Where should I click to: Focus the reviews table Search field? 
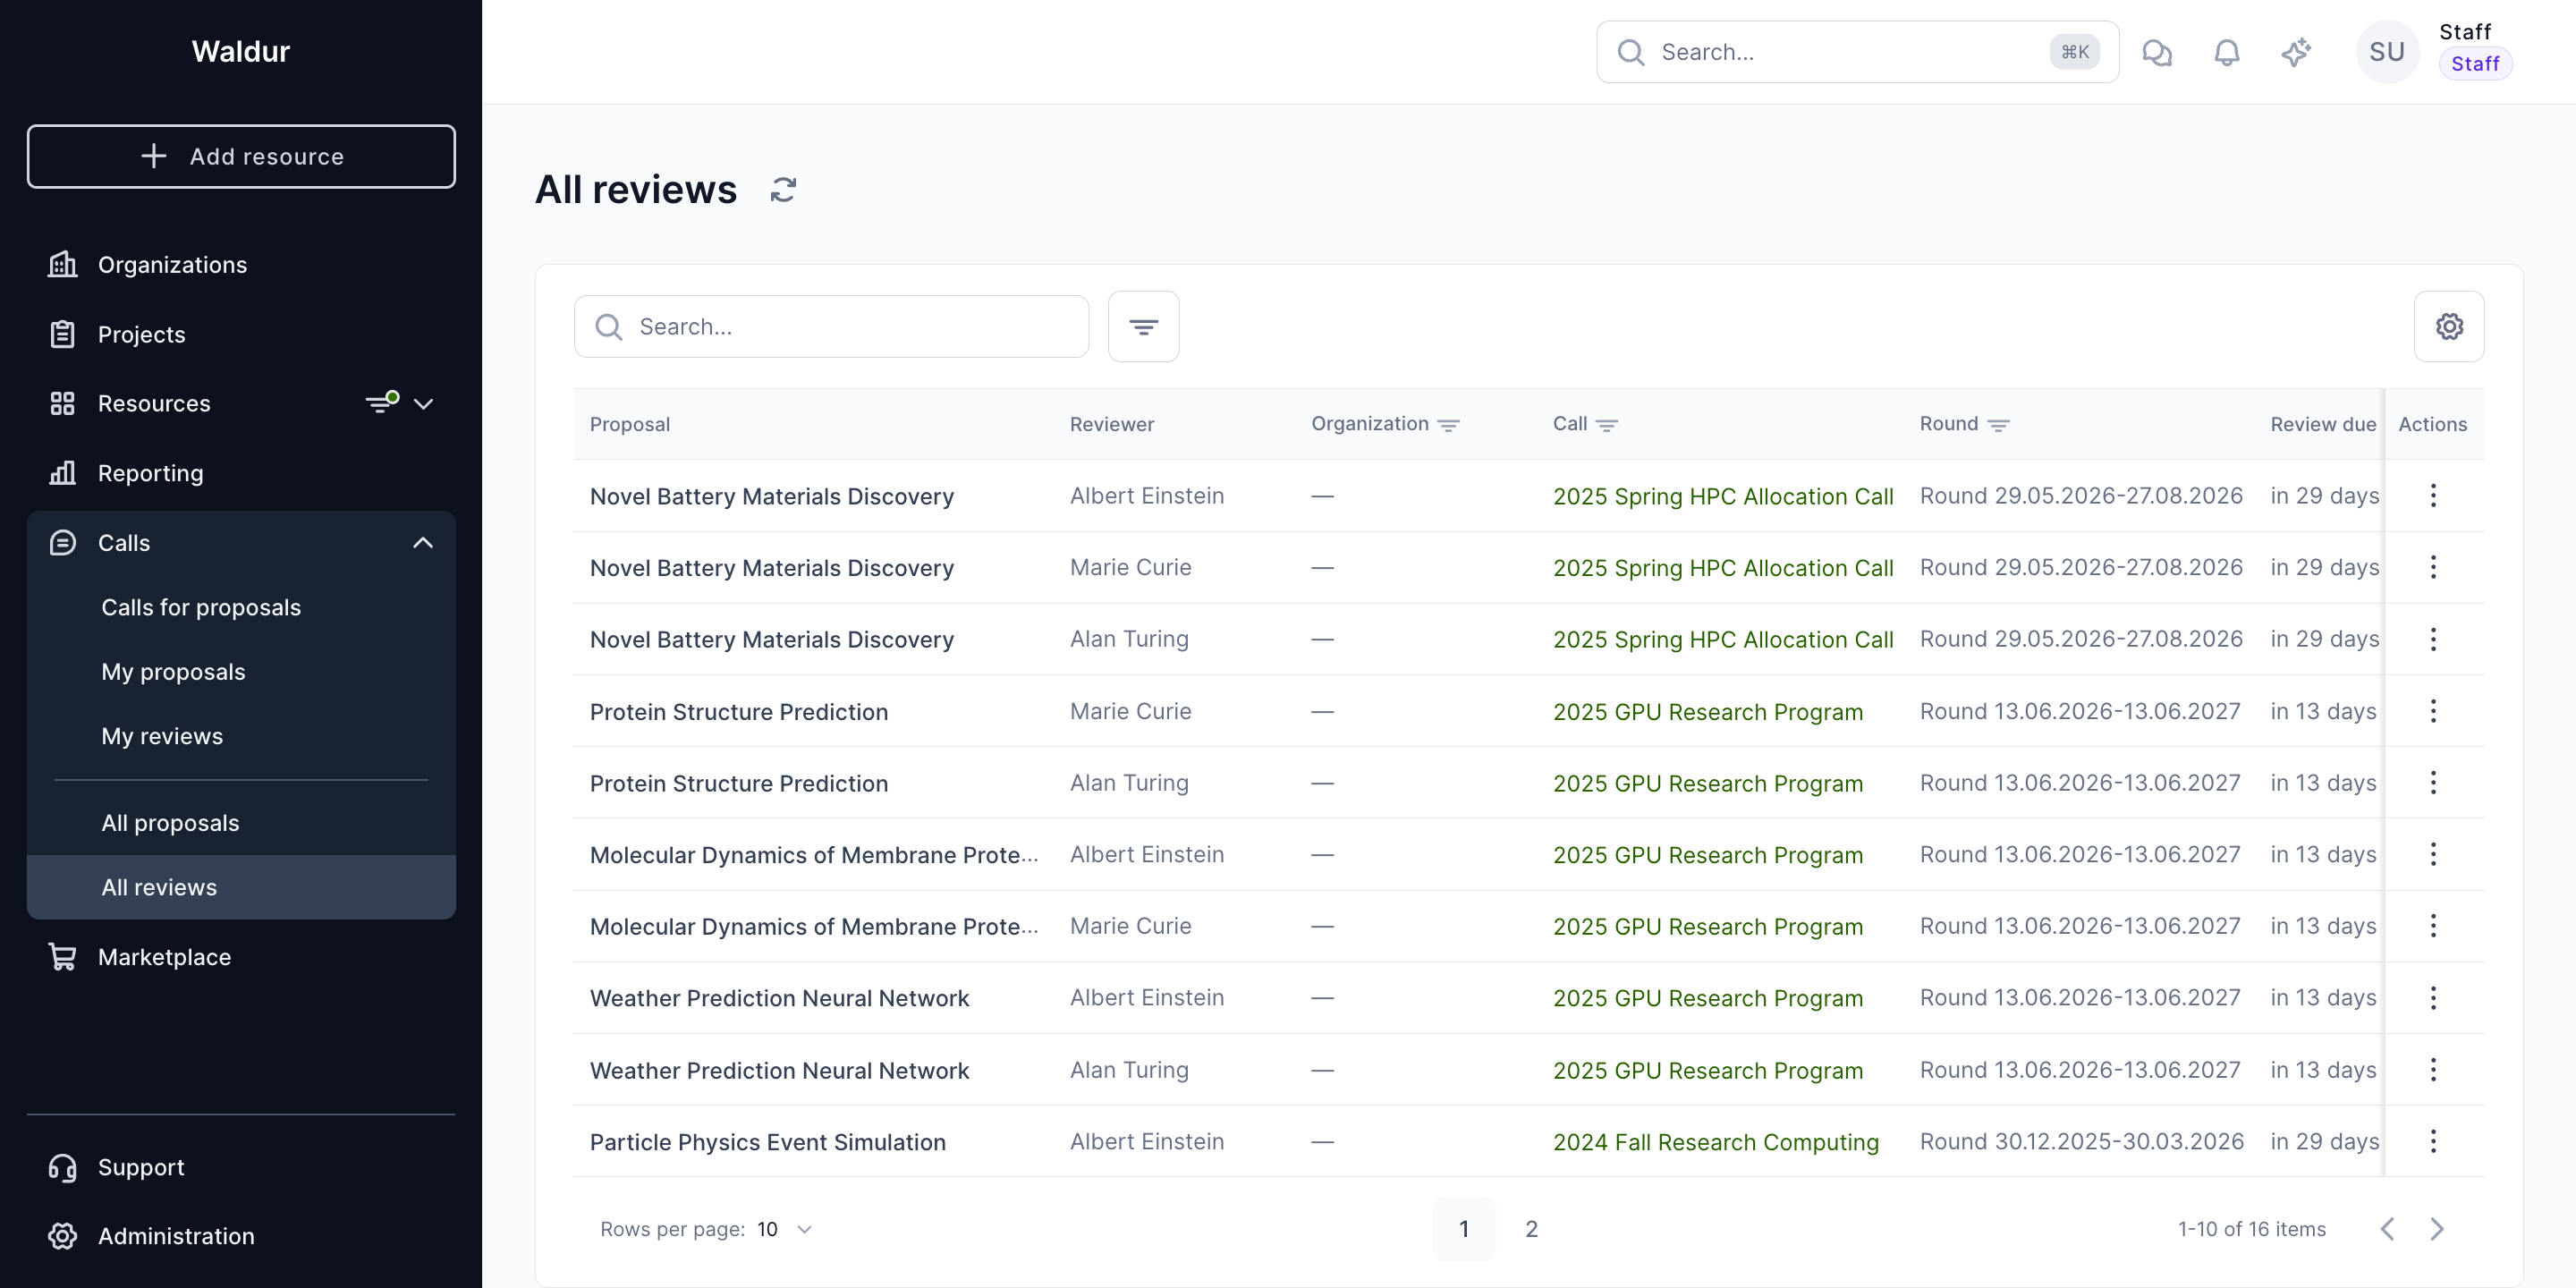830,326
